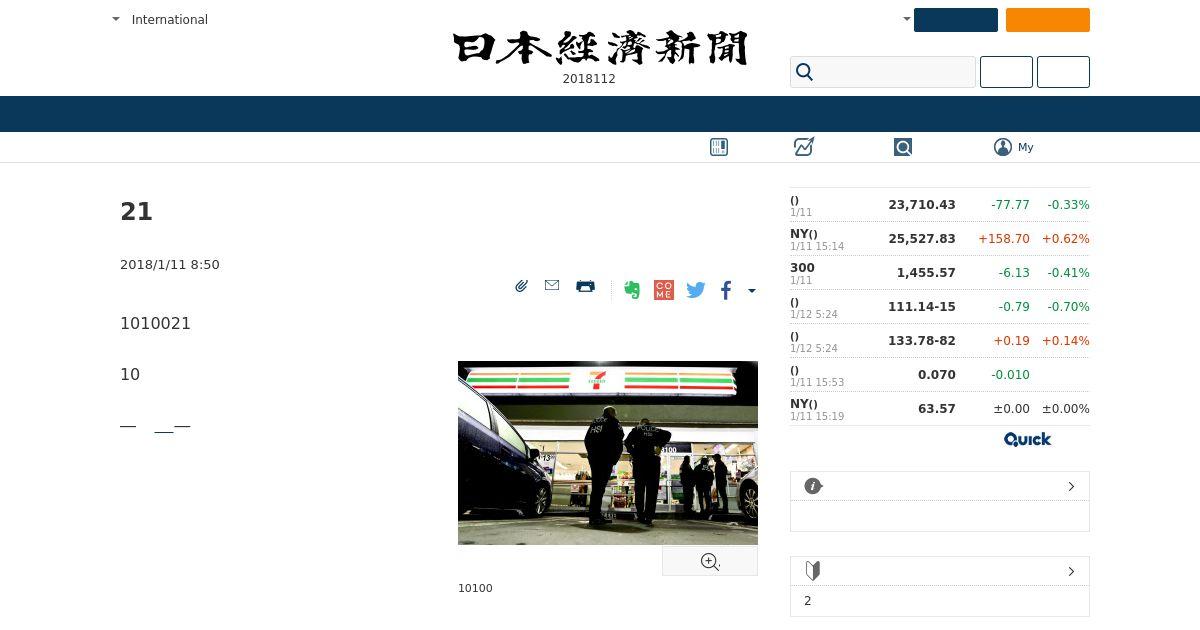Click the magnifier icon in search box

click(804, 72)
